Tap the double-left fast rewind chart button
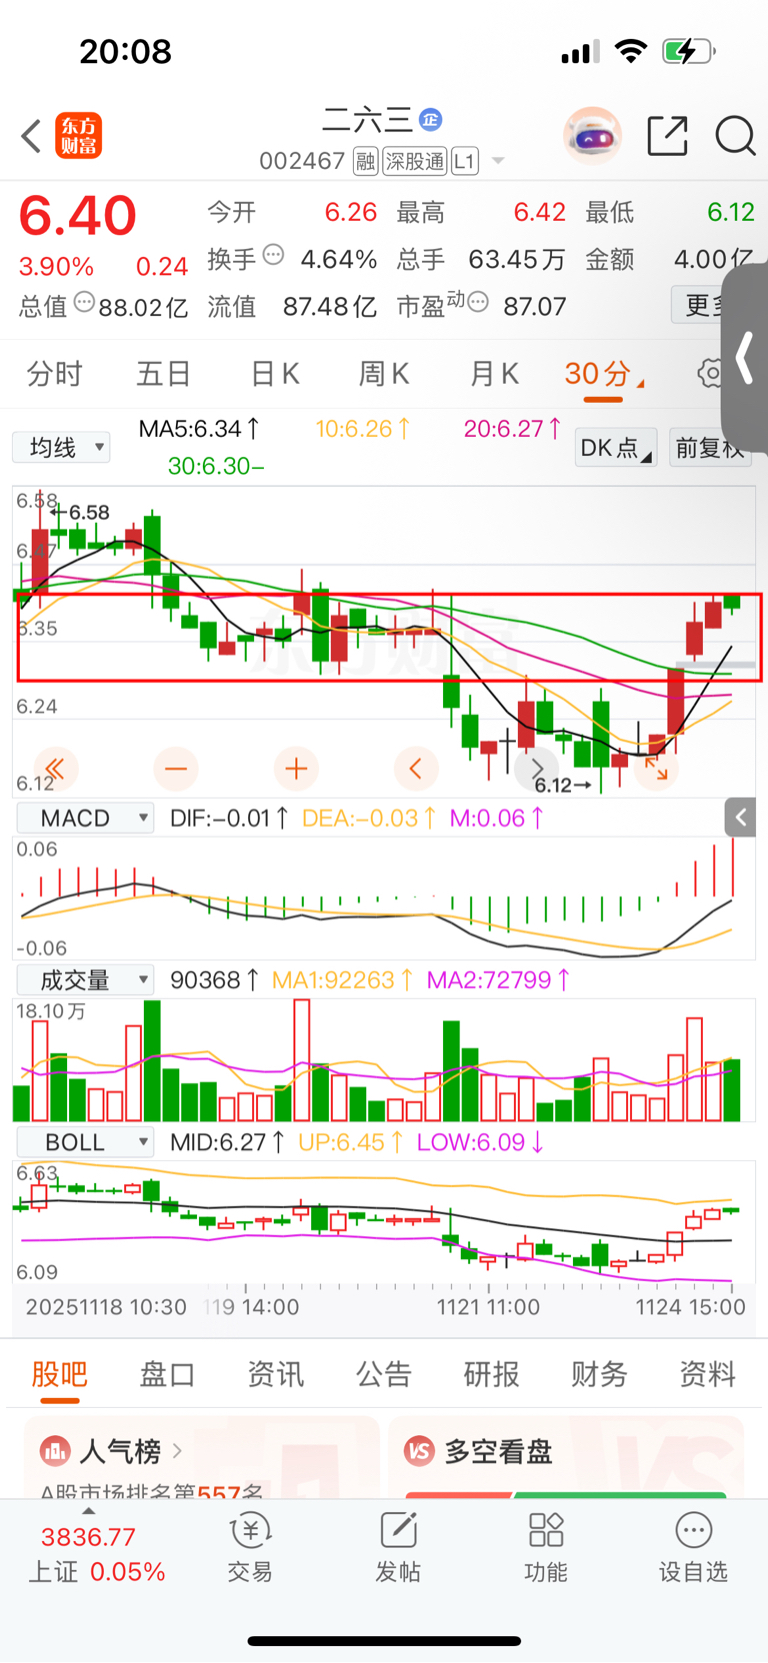Image resolution: width=768 pixels, height=1663 pixels. click(x=56, y=768)
